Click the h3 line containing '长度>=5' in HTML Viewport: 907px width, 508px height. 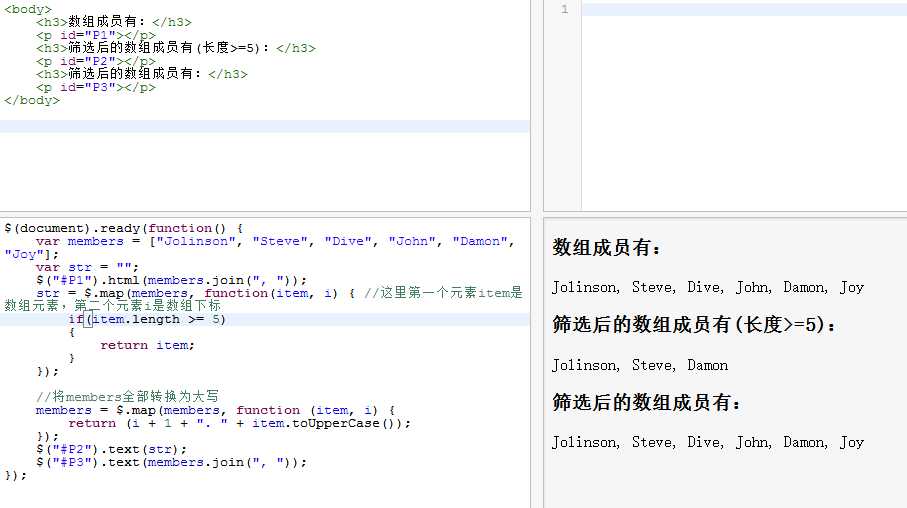pyautogui.click(x=176, y=48)
